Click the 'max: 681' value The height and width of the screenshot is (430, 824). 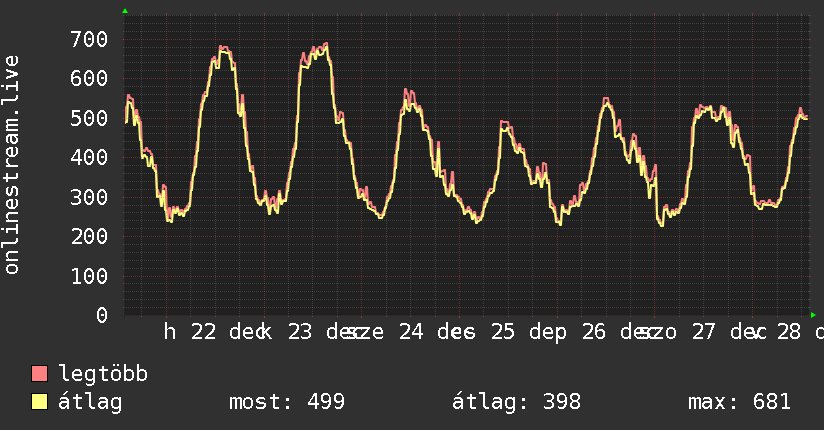739,402
